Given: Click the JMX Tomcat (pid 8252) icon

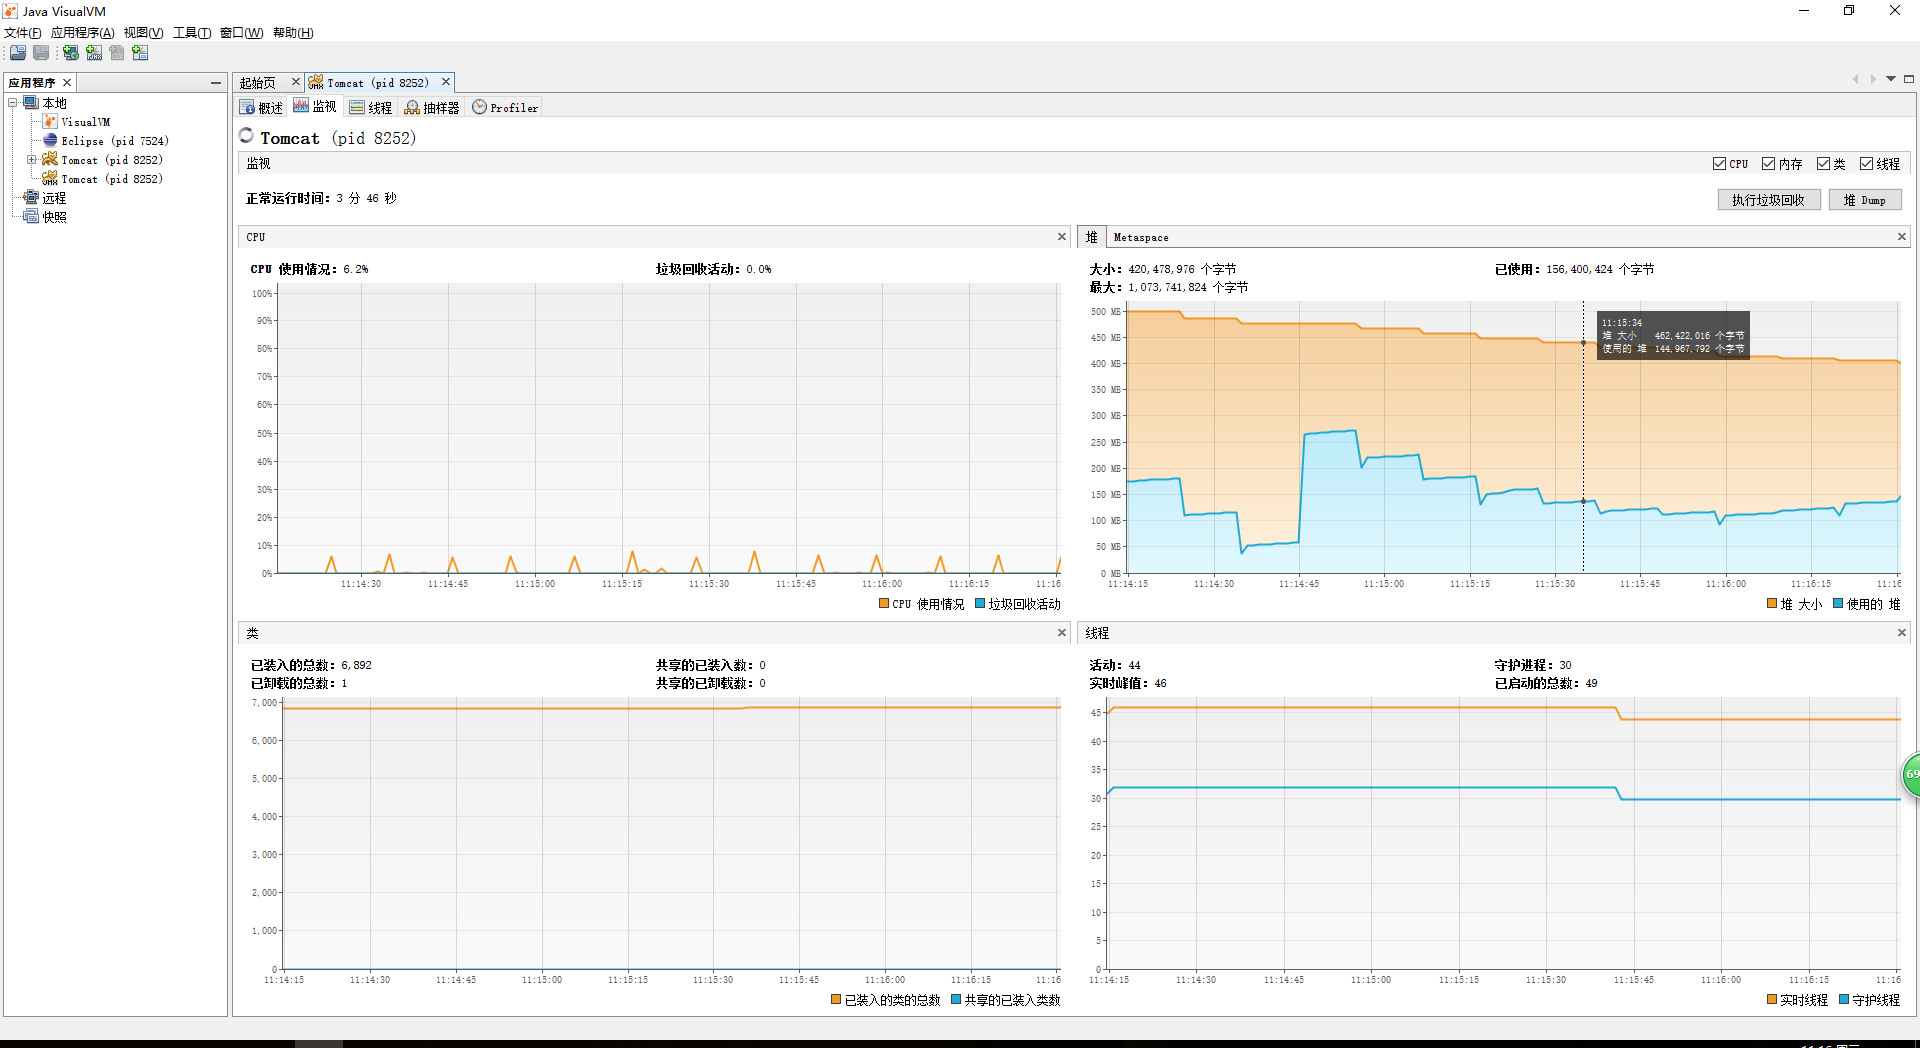Looking at the screenshot, I should (x=50, y=179).
